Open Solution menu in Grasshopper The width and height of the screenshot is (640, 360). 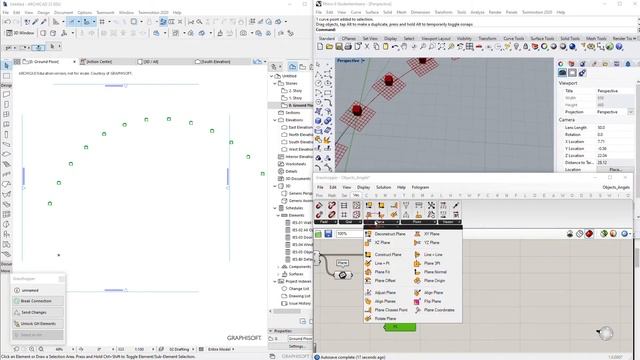[383, 187]
